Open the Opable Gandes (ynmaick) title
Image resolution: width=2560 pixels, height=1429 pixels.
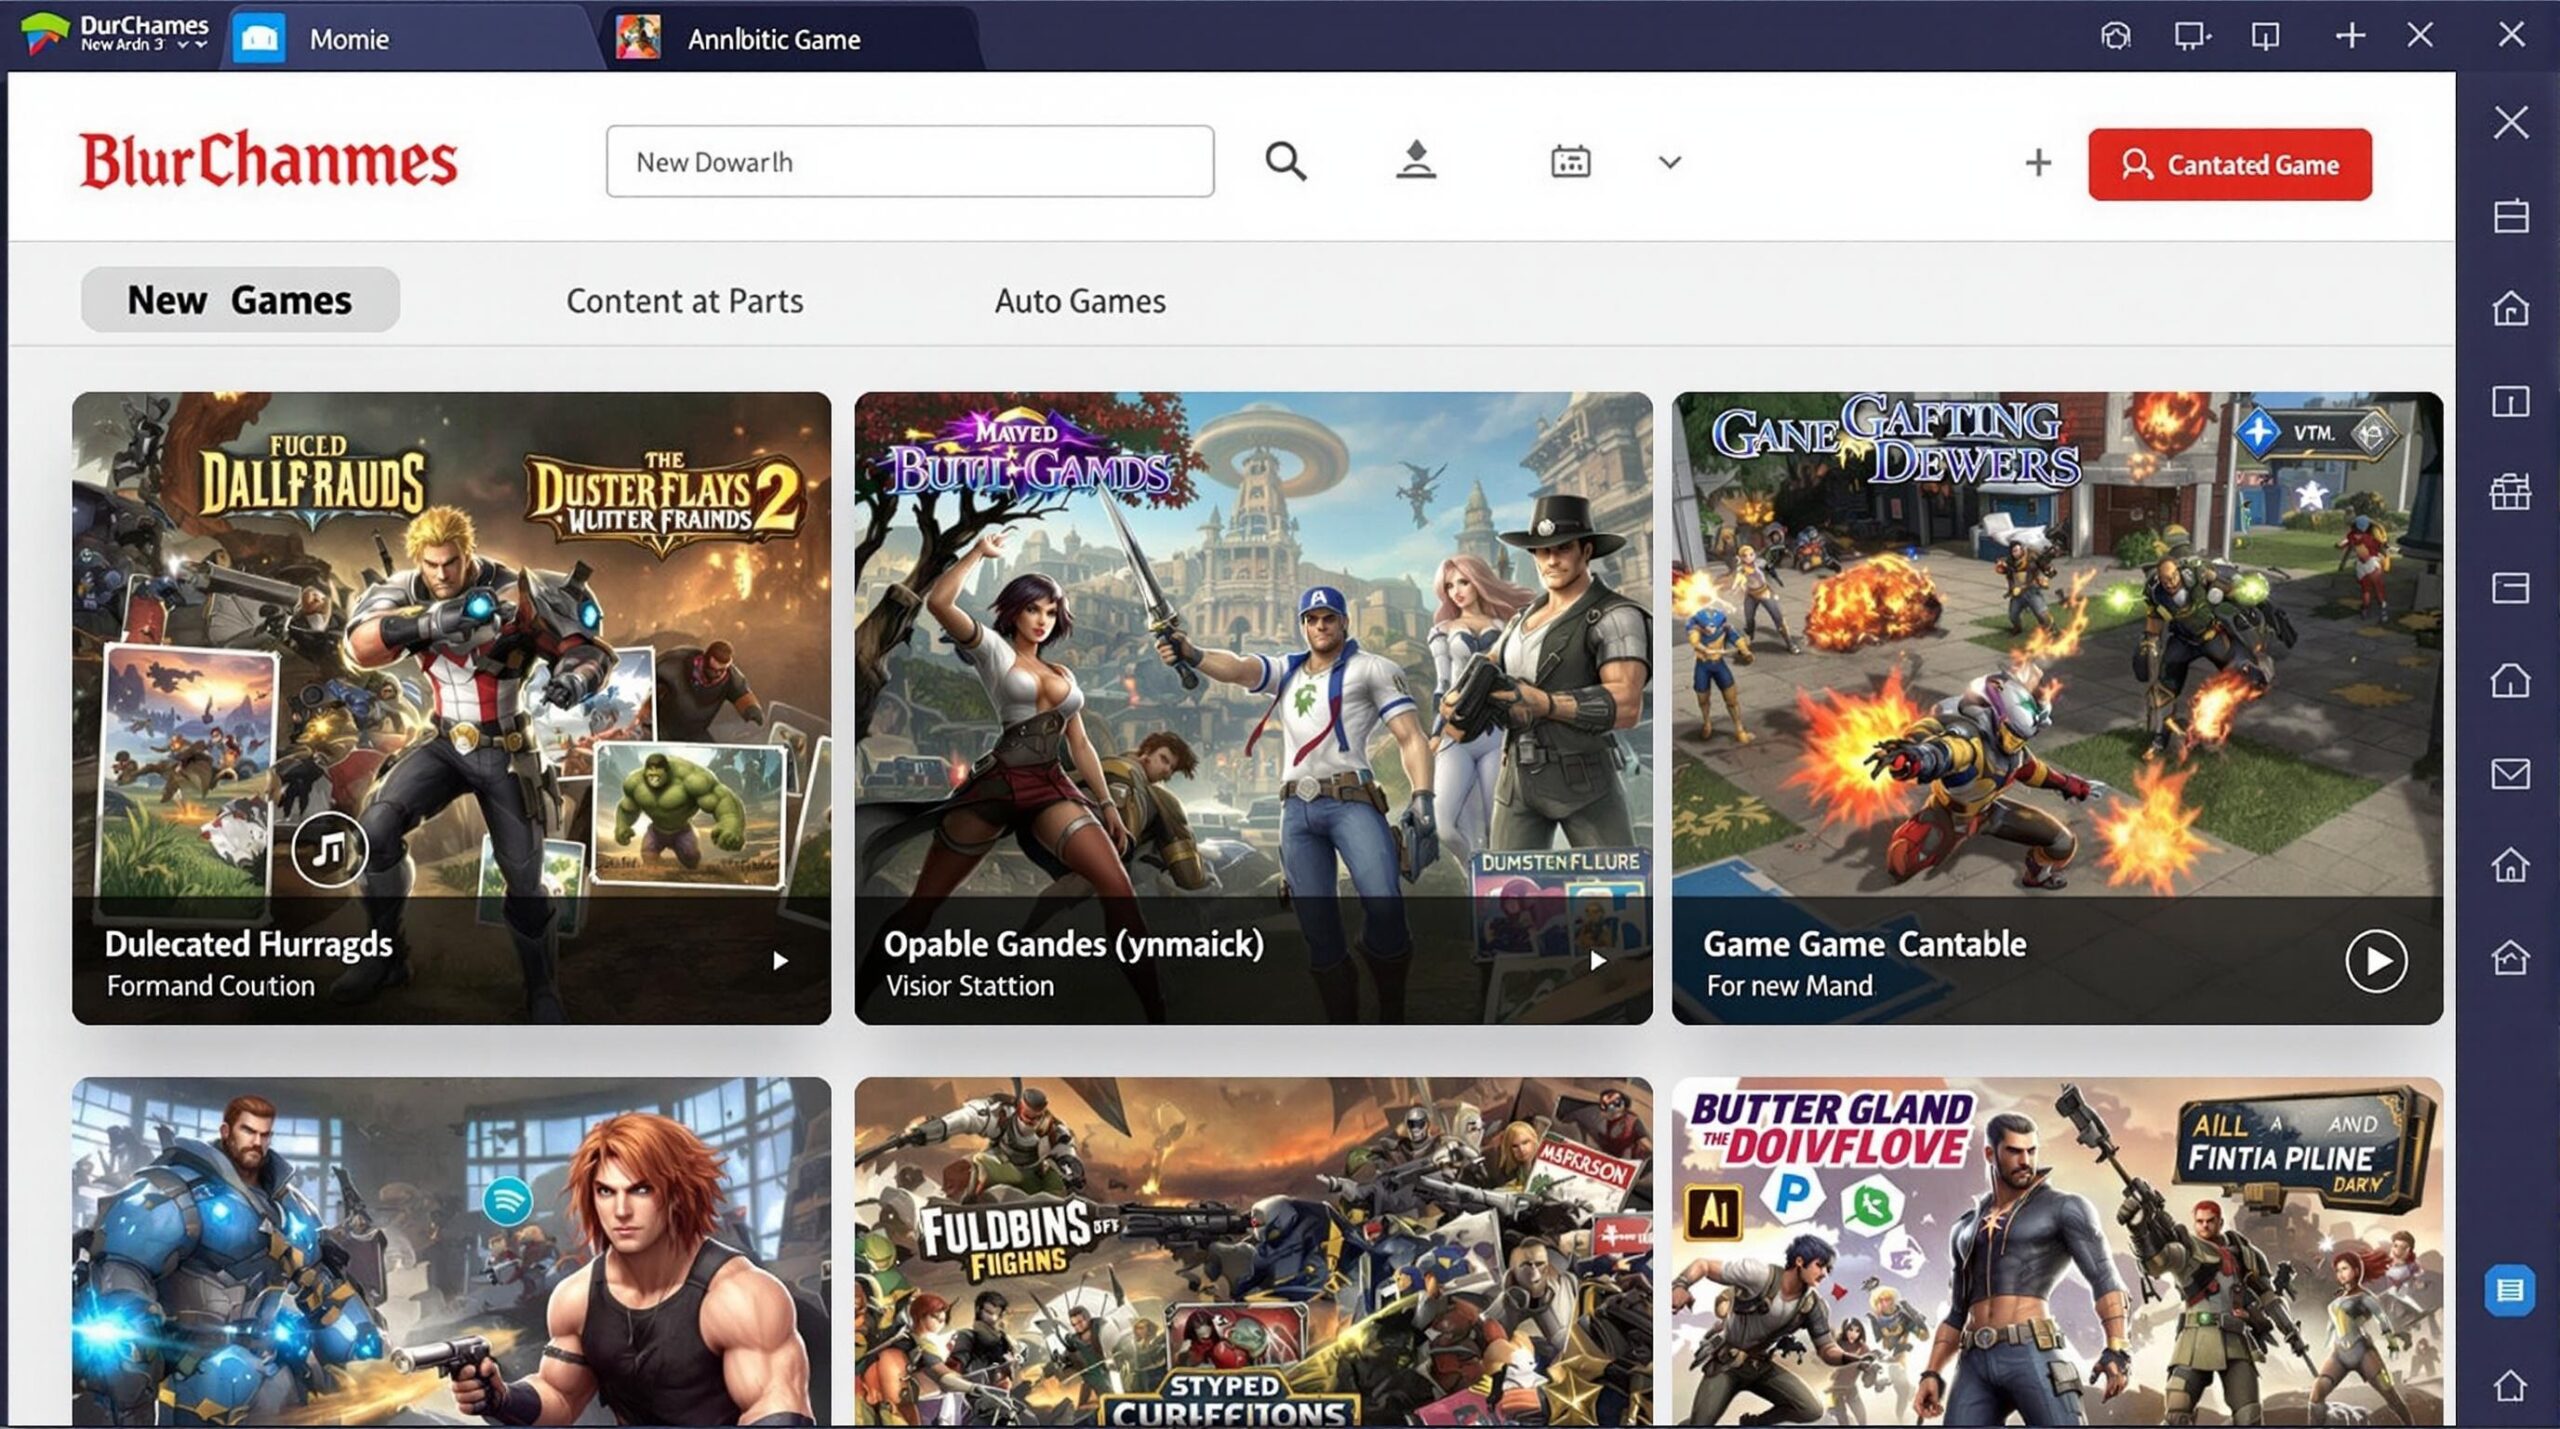click(x=1073, y=944)
